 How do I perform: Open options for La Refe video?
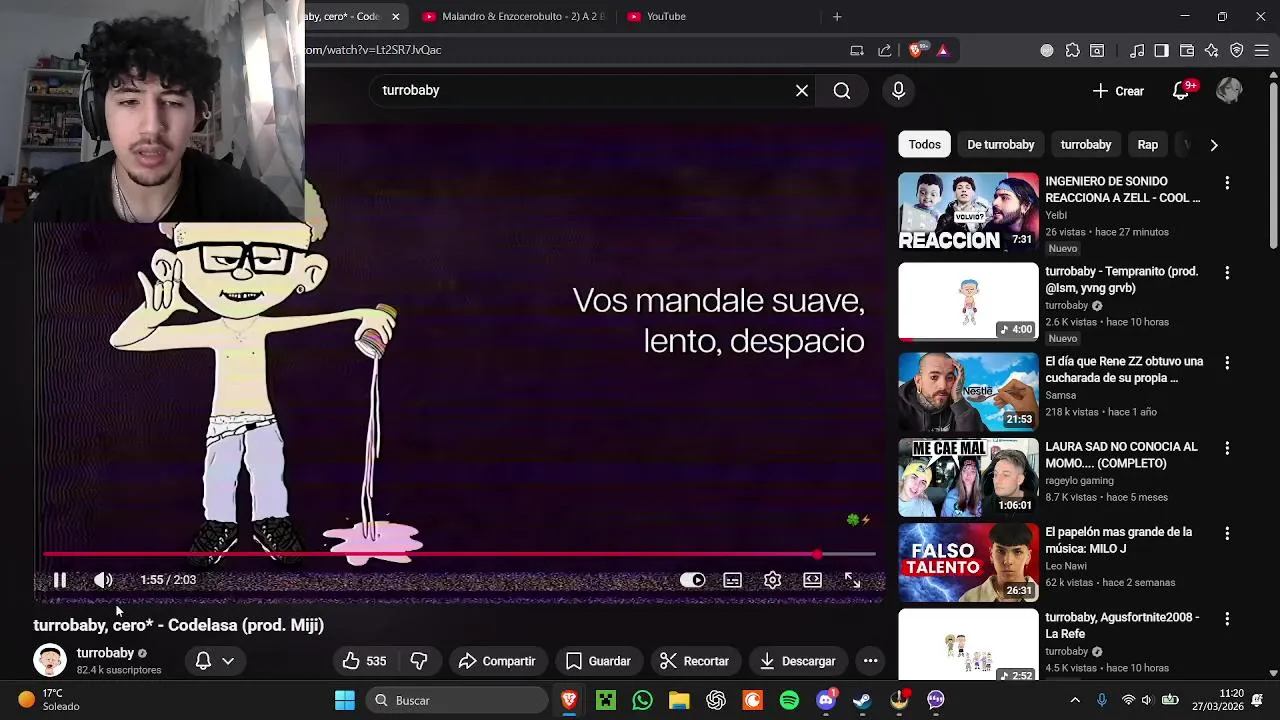pyautogui.click(x=1227, y=619)
